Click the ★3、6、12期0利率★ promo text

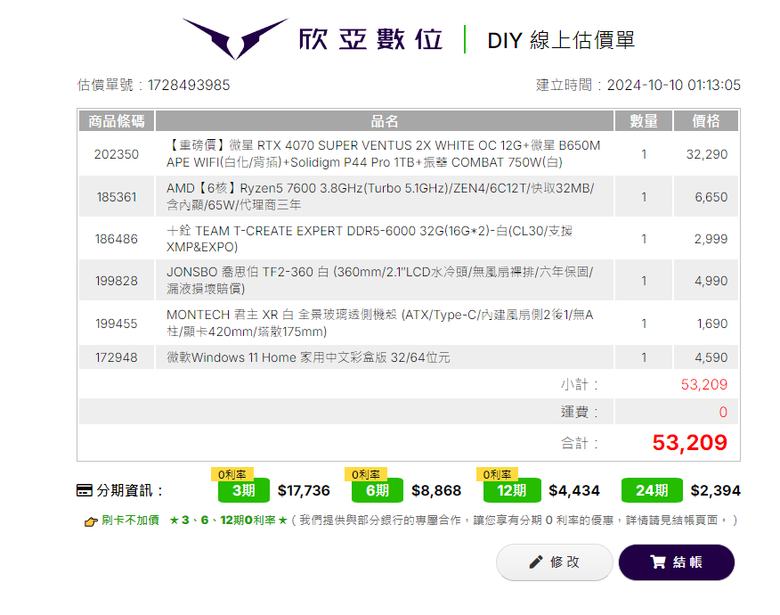(228, 520)
